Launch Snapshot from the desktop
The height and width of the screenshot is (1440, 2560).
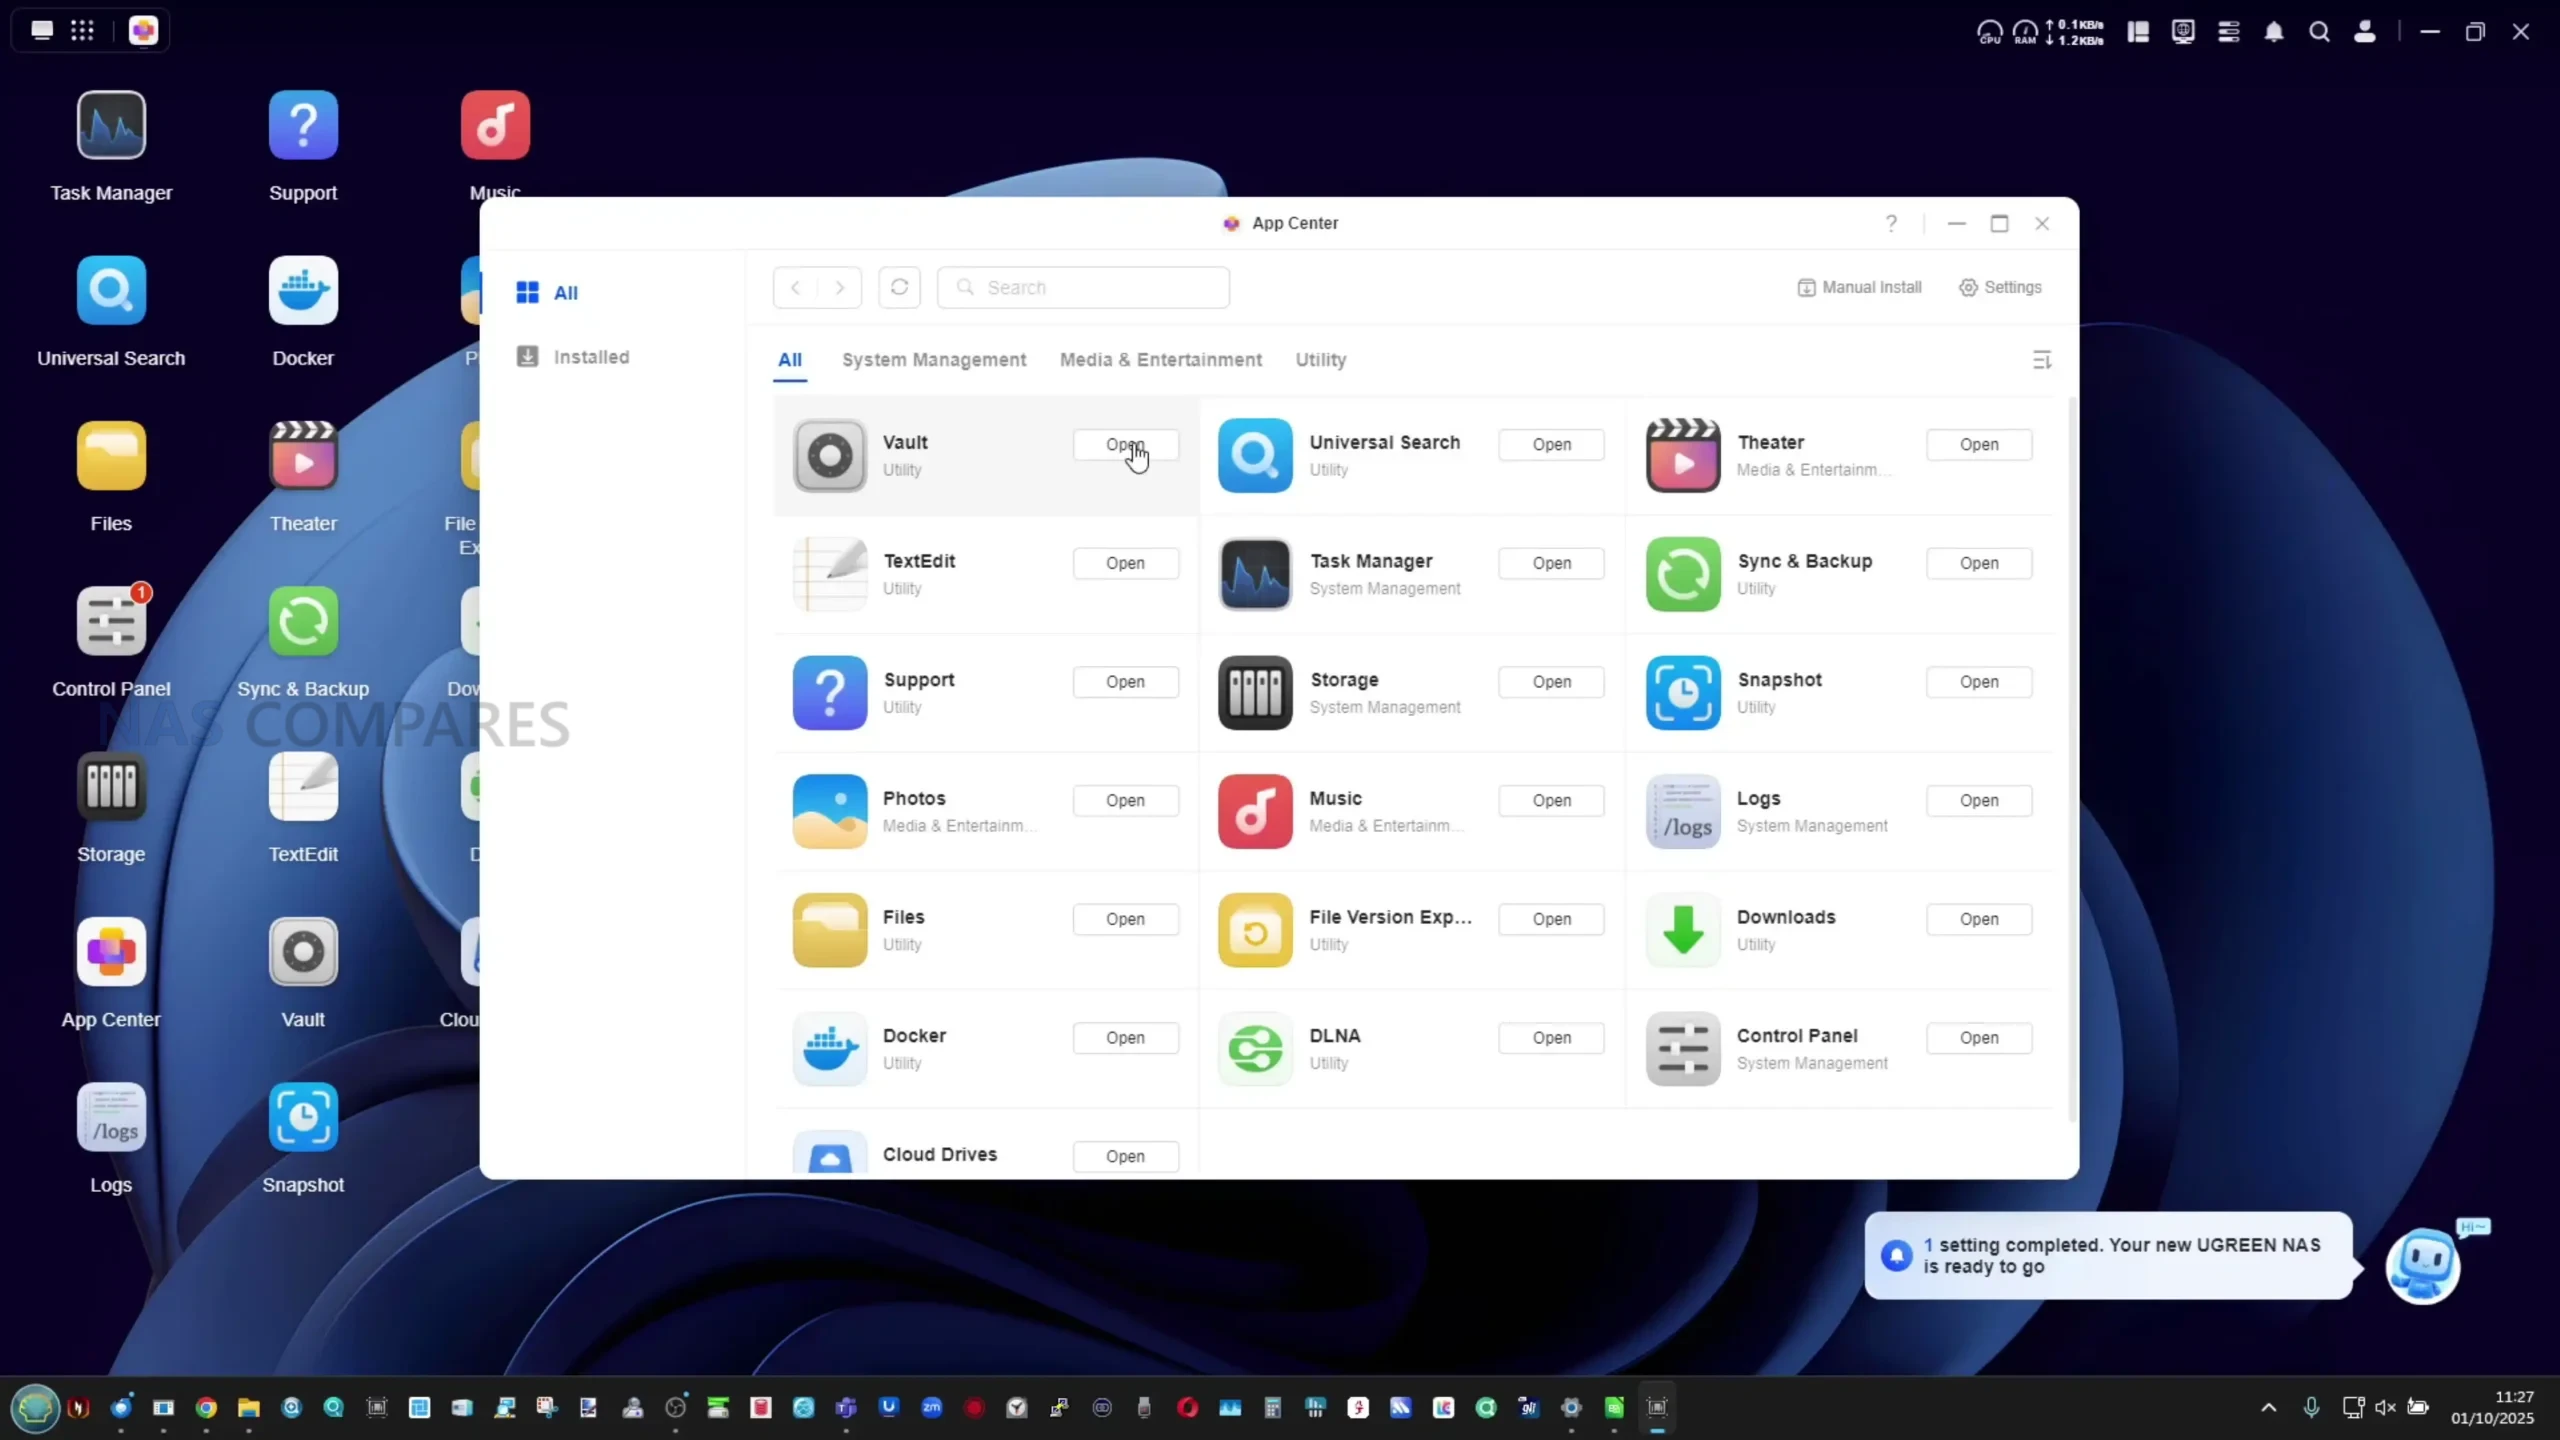[x=303, y=1118]
